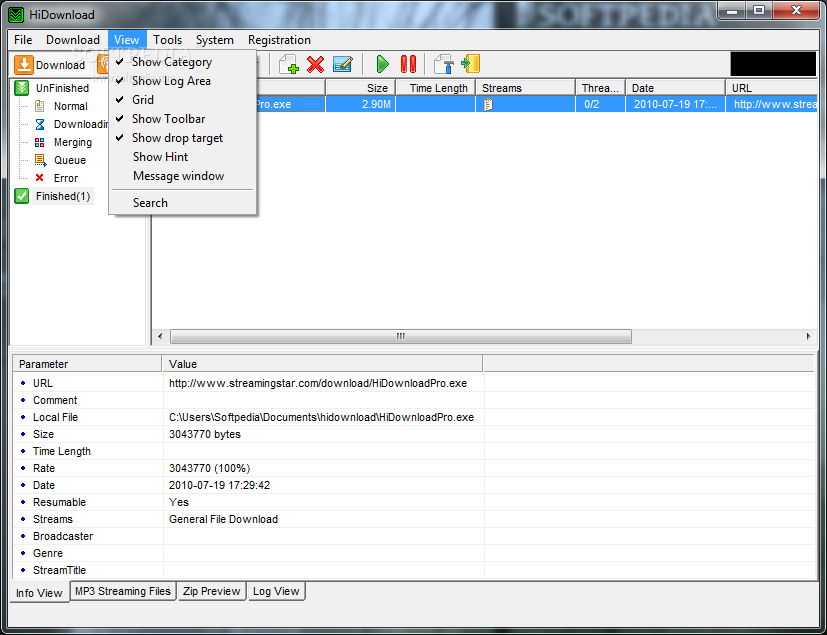Switch to the Zip Preview tab
This screenshot has width=827, height=635.
click(x=211, y=591)
